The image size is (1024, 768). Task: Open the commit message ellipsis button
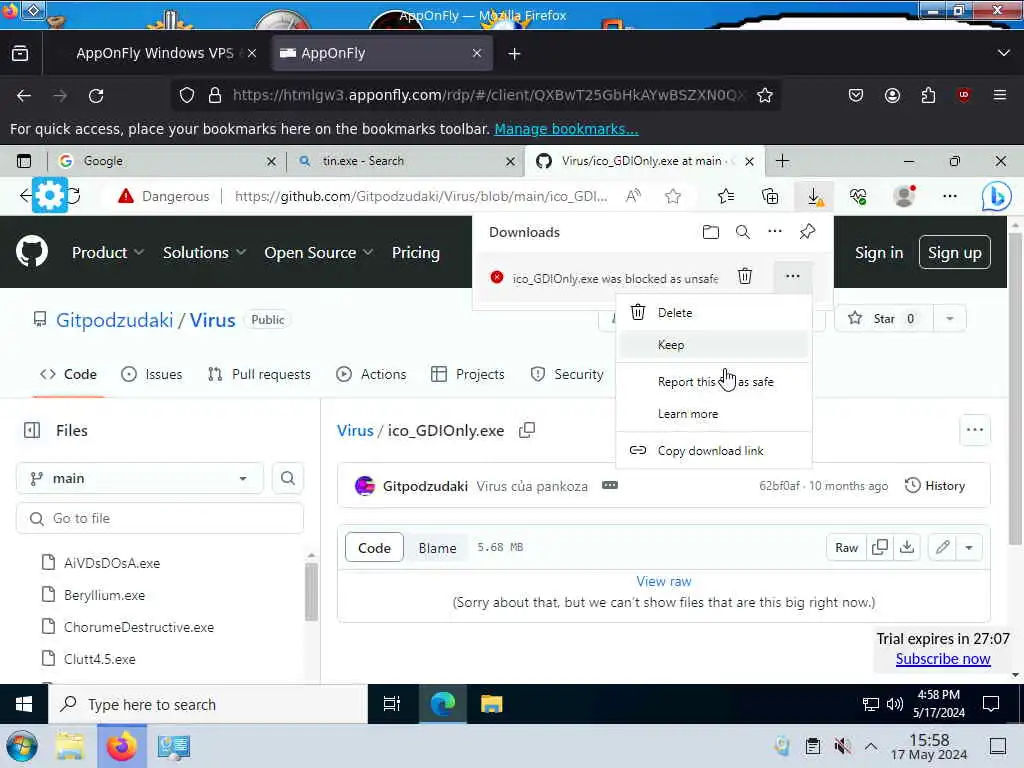click(x=609, y=485)
